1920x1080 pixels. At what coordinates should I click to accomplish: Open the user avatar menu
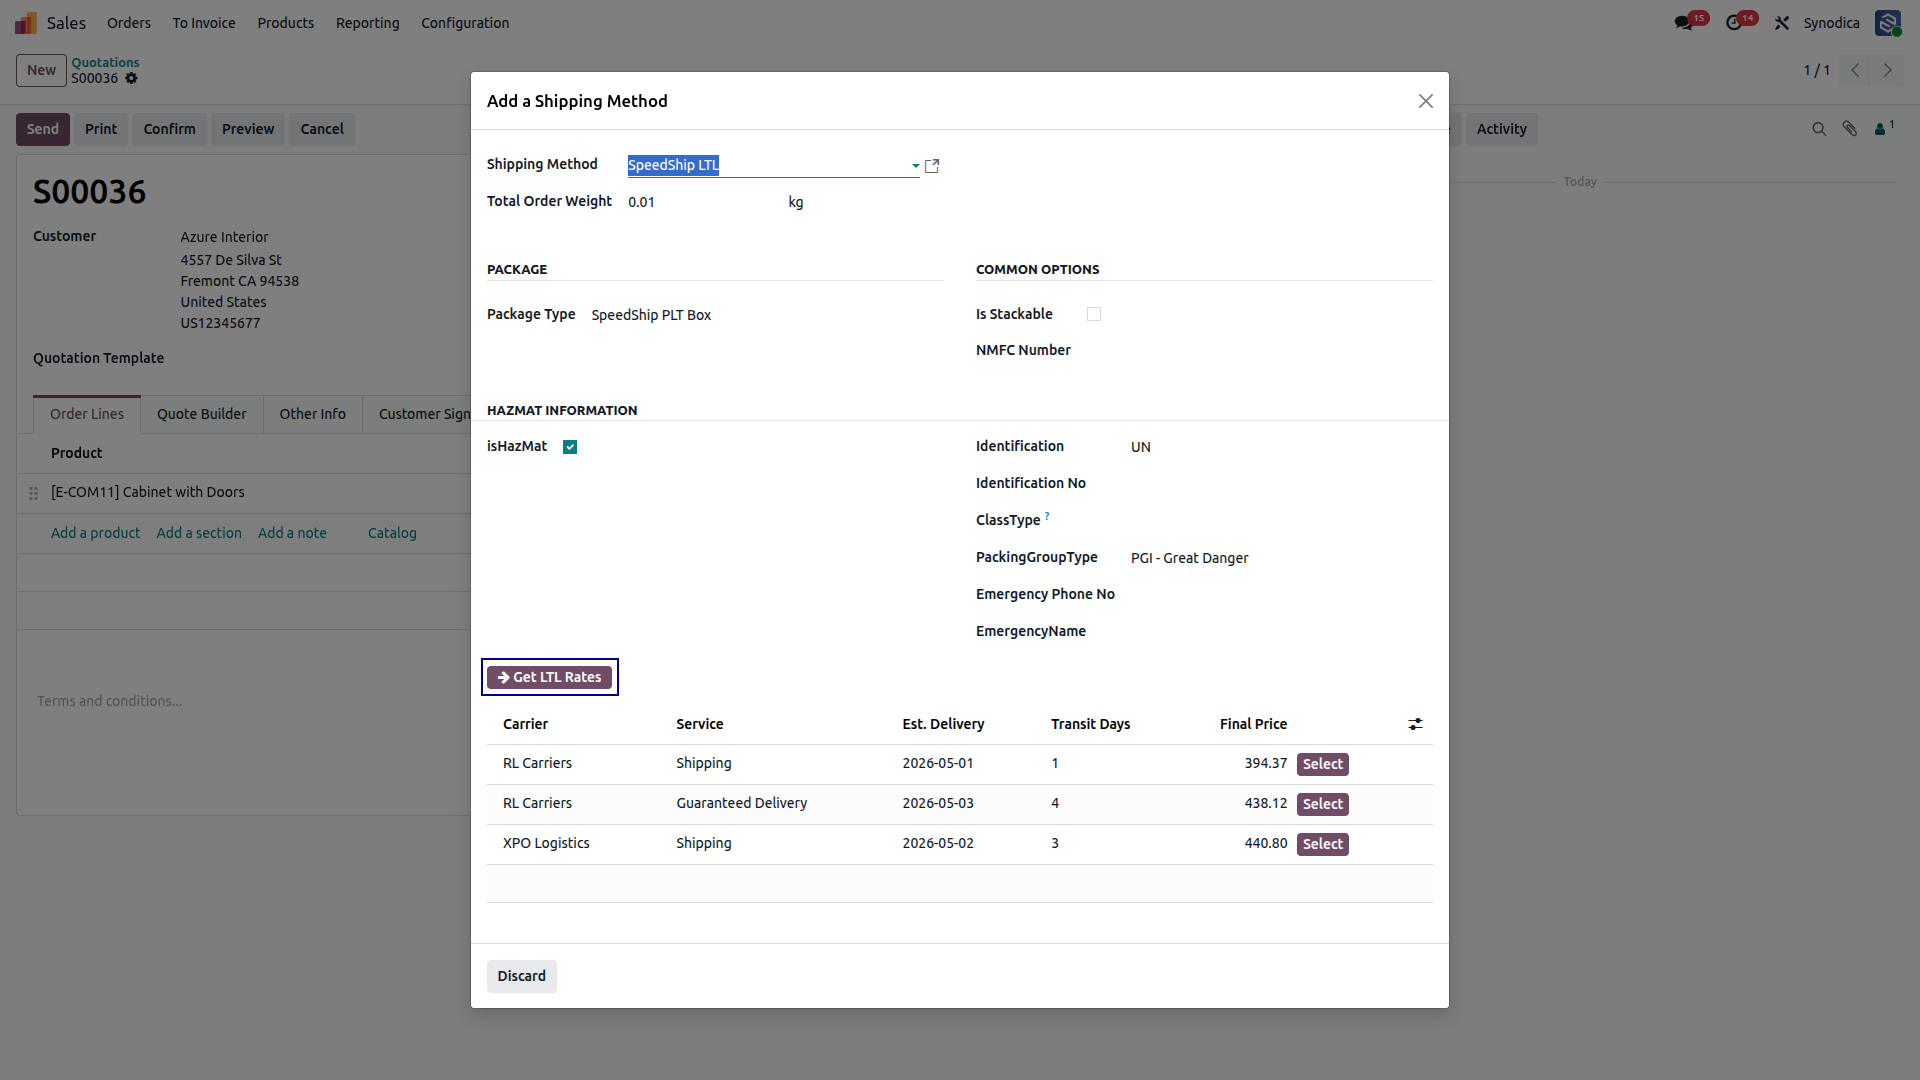click(x=1887, y=23)
